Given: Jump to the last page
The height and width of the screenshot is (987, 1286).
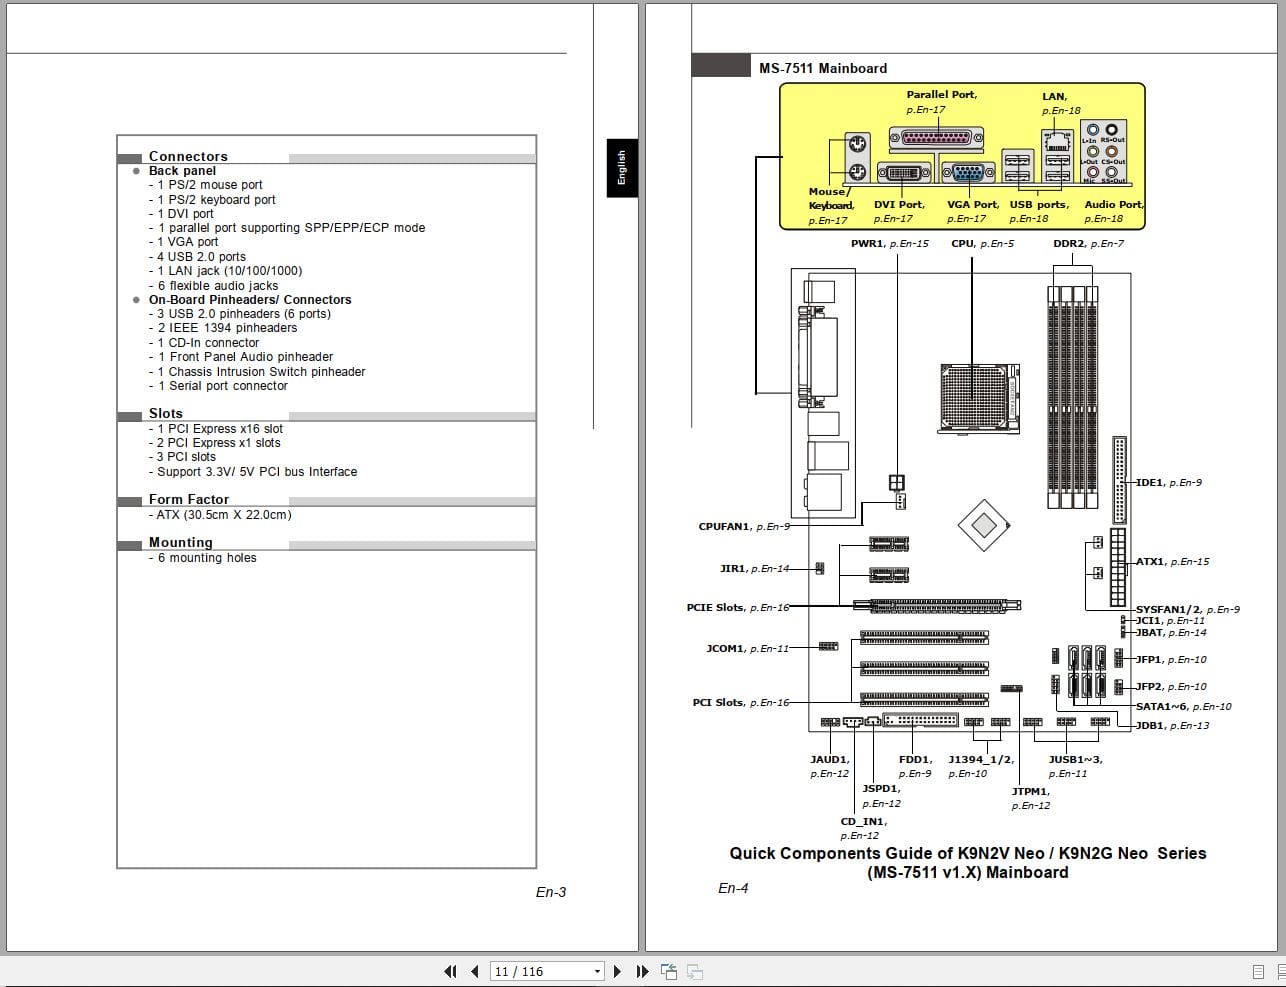Looking at the screenshot, I should 642,971.
